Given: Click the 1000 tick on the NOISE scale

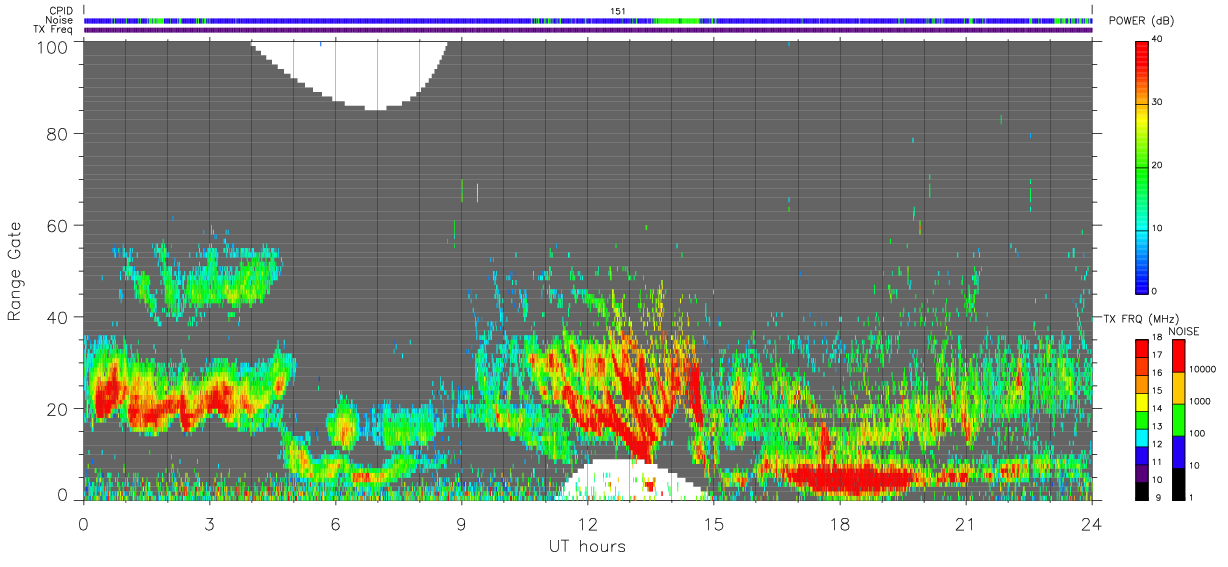Looking at the screenshot, I should point(1199,402).
